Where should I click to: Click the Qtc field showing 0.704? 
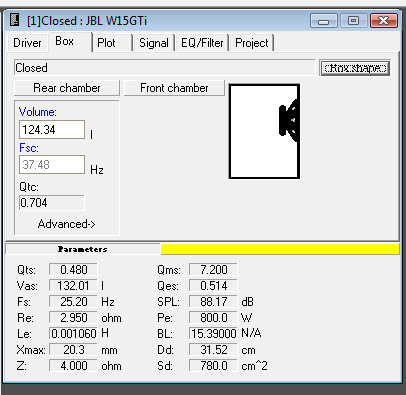click(x=52, y=203)
